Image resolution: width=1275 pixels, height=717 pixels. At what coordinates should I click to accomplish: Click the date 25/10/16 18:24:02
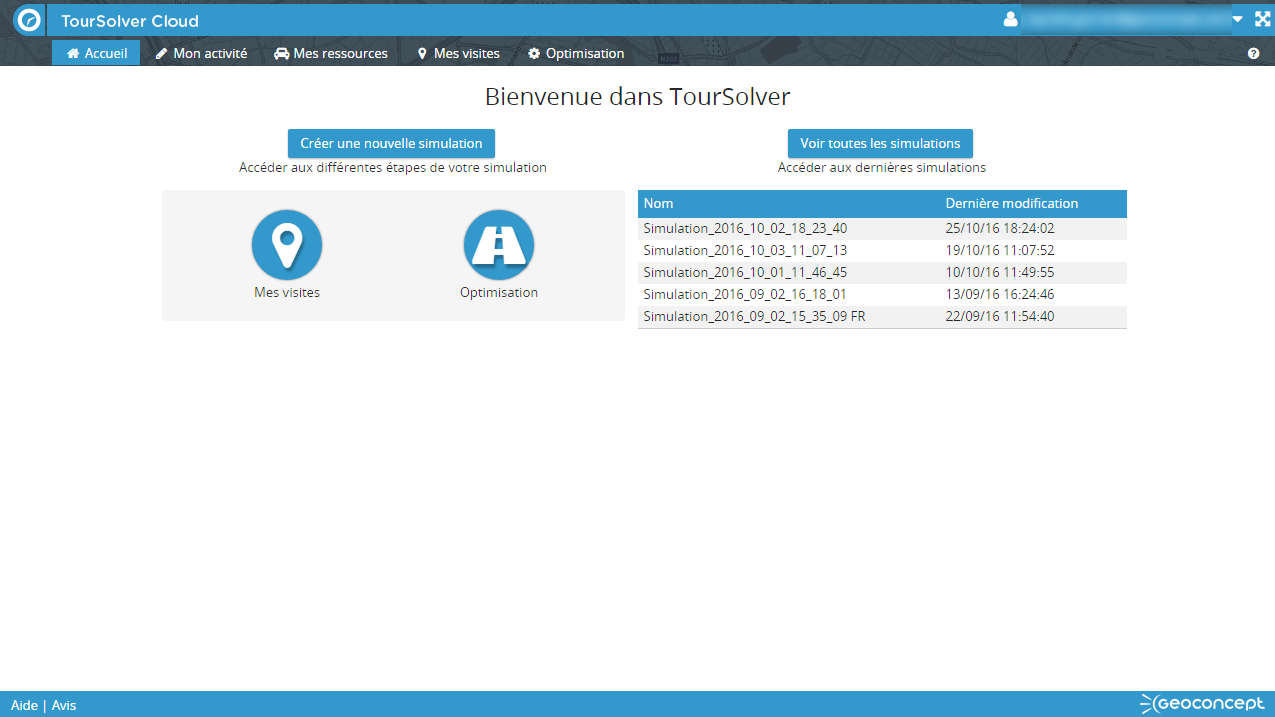click(x=1000, y=228)
